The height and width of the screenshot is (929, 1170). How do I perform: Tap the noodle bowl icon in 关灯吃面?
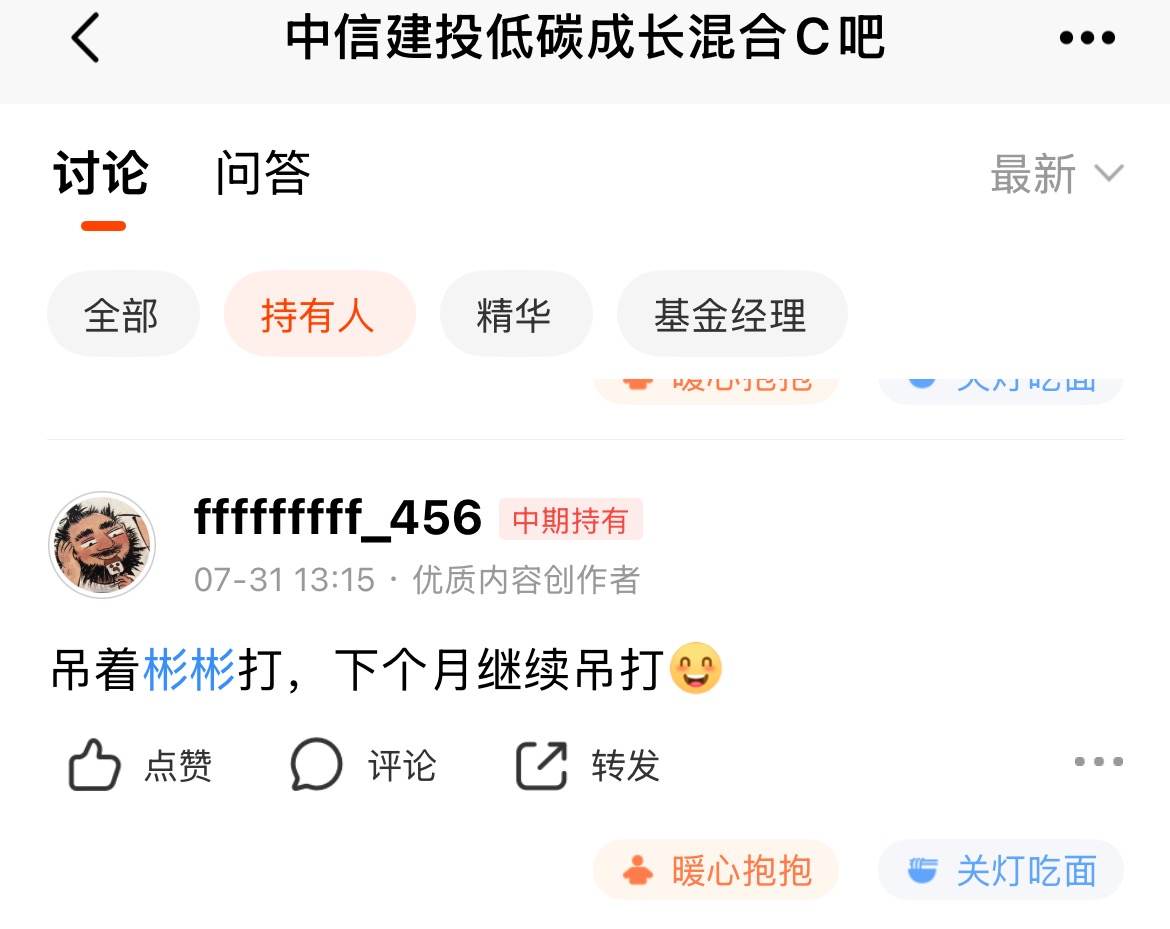point(922,870)
